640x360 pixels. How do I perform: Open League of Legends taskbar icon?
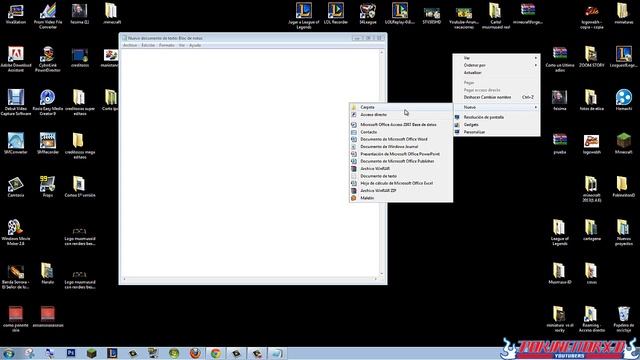pyautogui.click(x=112, y=353)
